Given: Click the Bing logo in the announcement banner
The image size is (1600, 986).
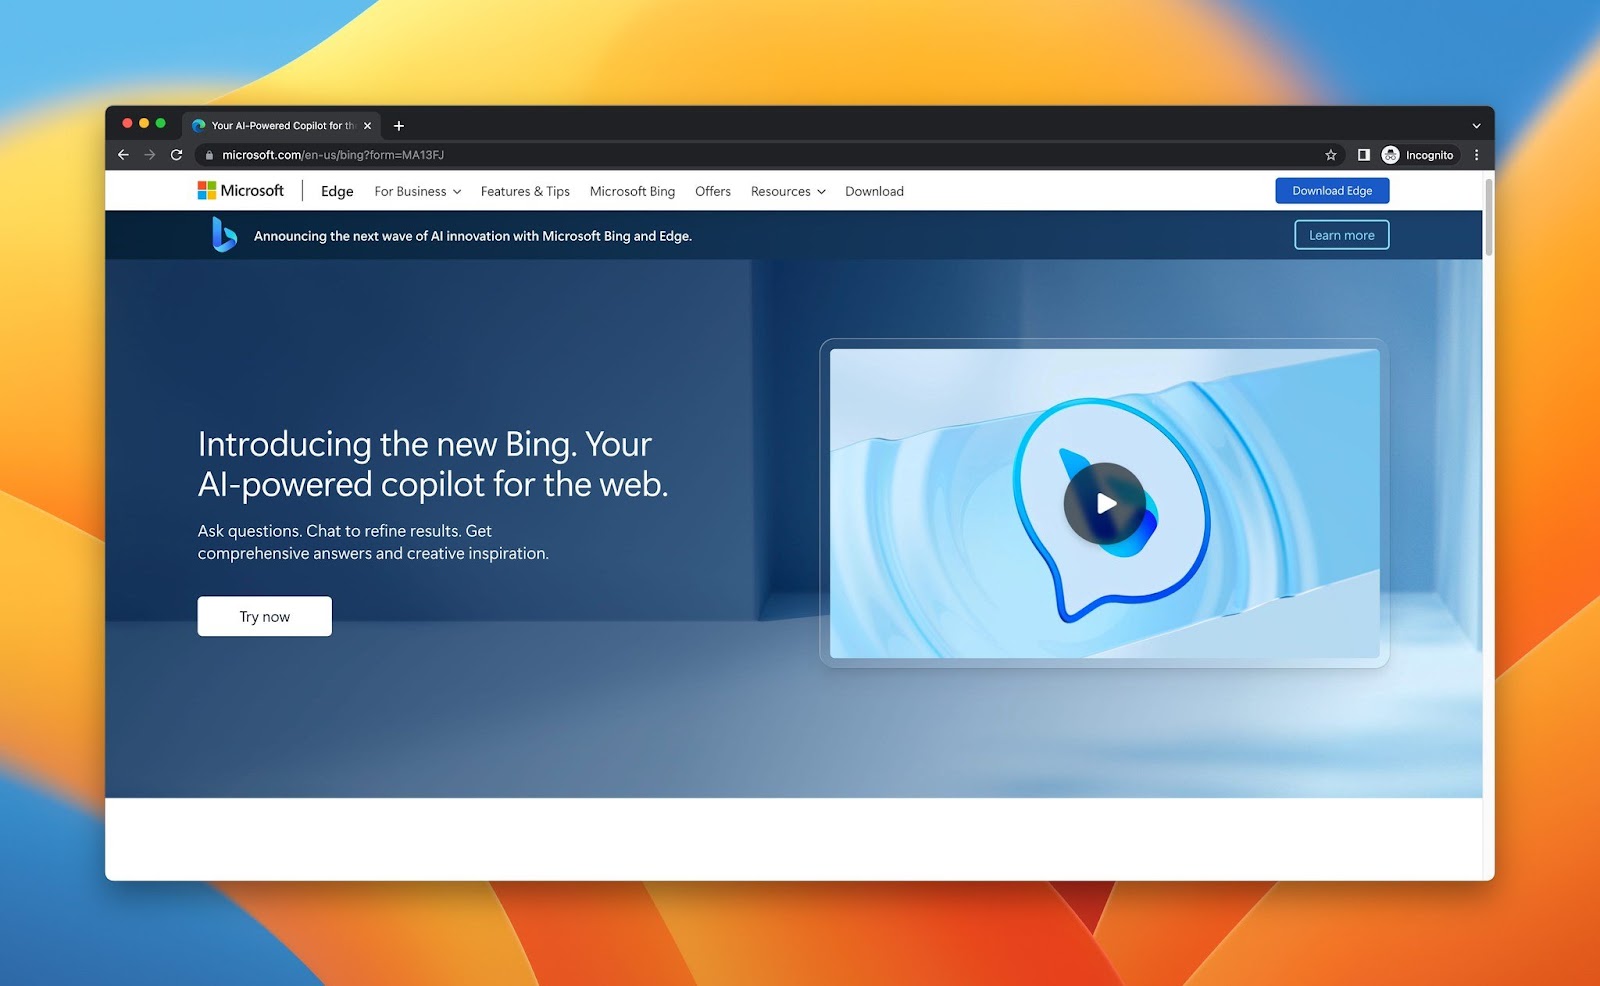Looking at the screenshot, I should 224,235.
